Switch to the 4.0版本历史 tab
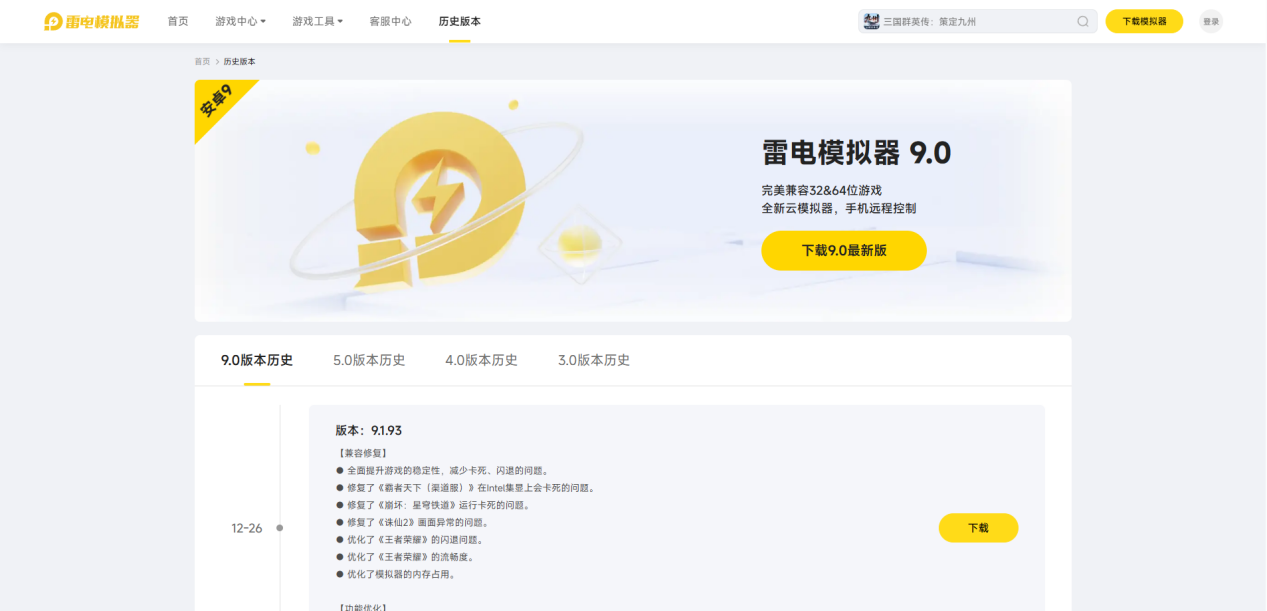Screen dimensions: 1267x611 (x=481, y=360)
